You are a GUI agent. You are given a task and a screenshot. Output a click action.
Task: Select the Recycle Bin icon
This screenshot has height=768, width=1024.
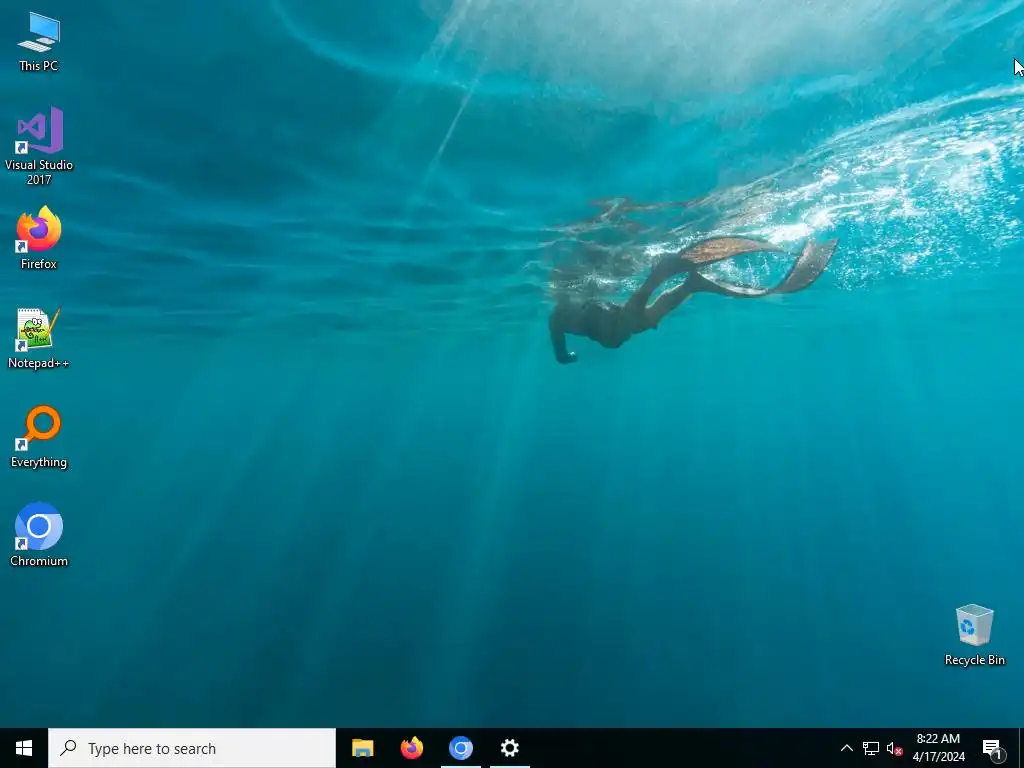click(x=974, y=635)
